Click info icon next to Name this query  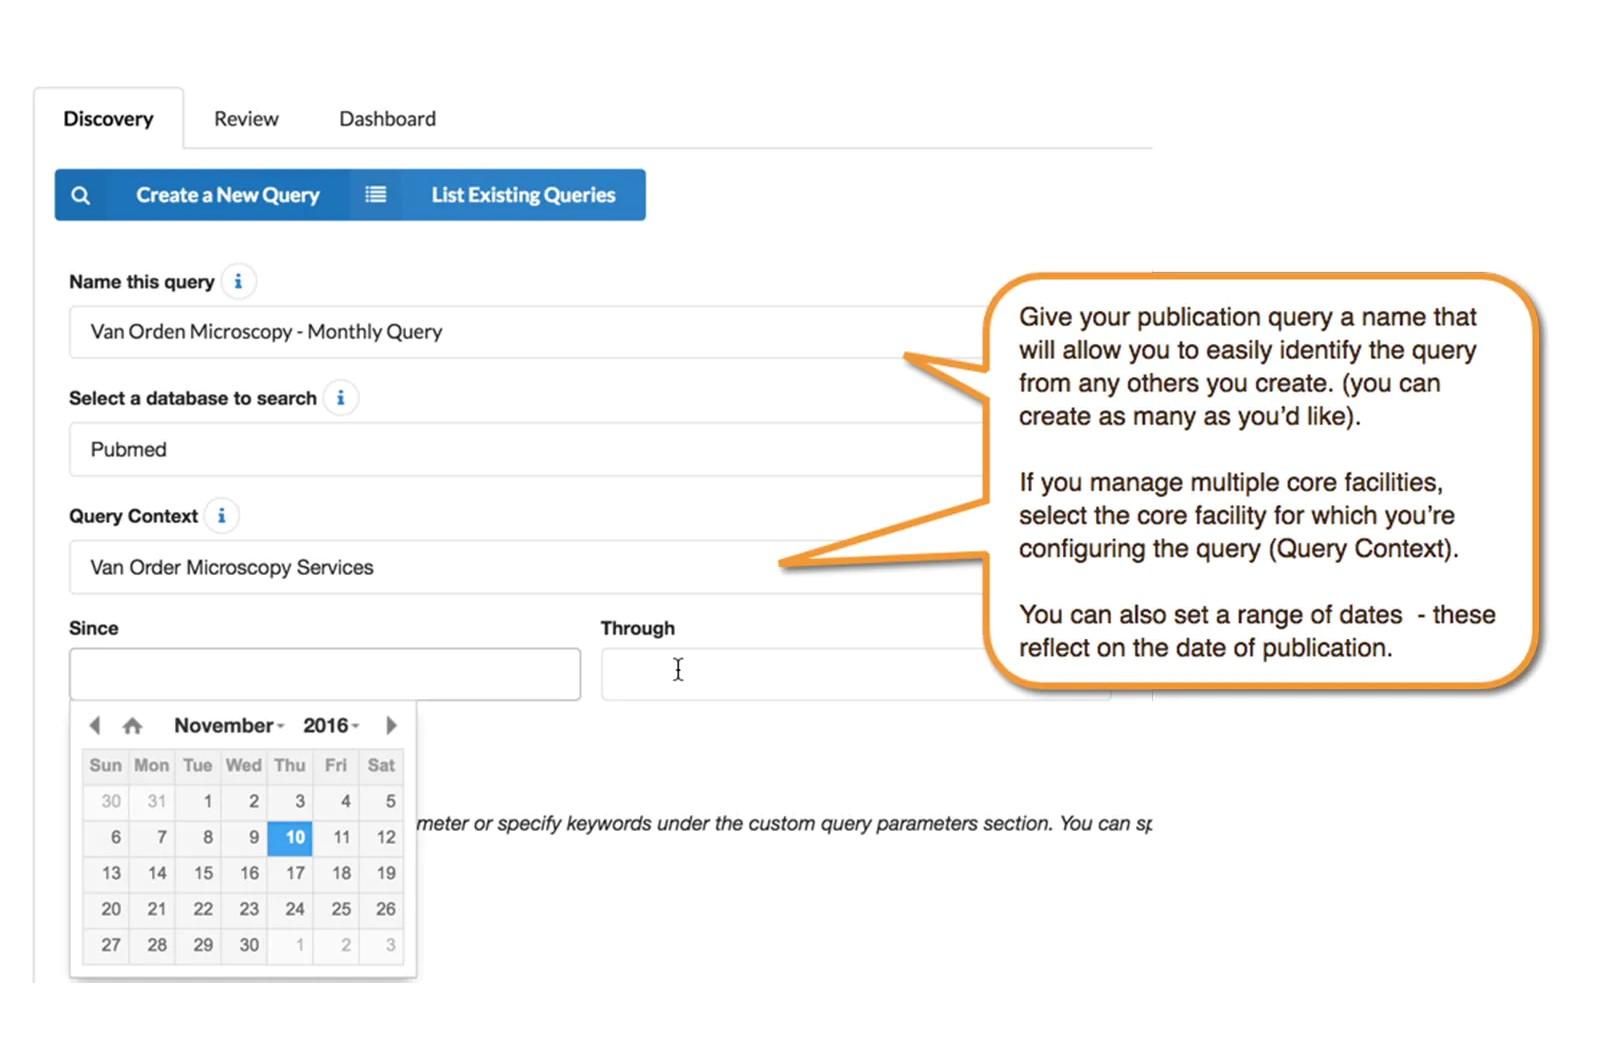238,282
